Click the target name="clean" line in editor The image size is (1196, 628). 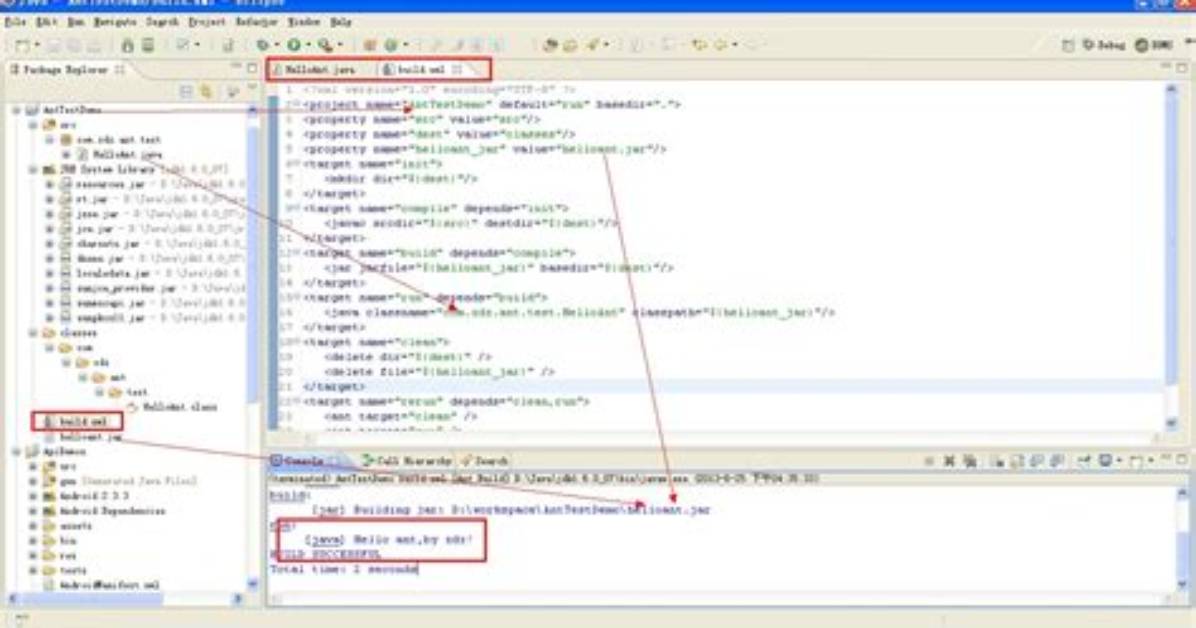click(377, 342)
